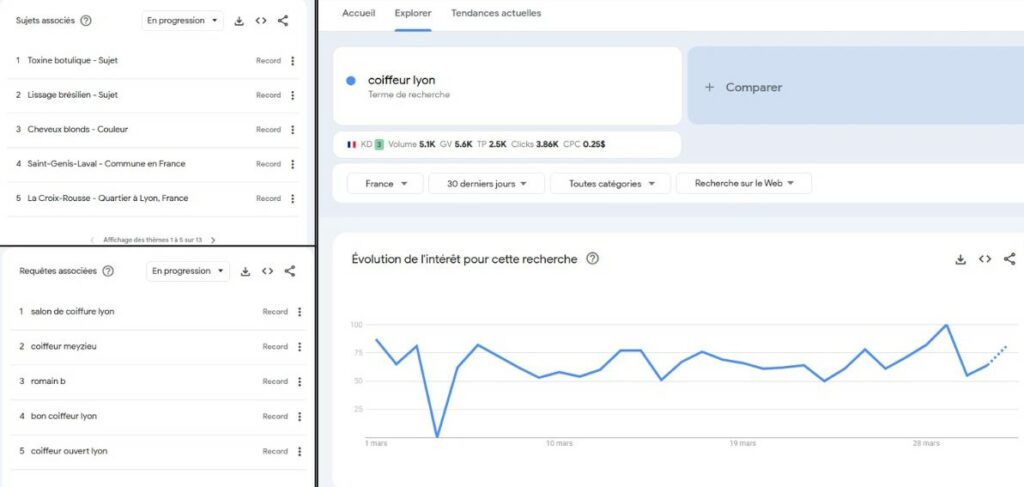Viewport: 1024px width, 487px height.
Task: Open the Saint-Genis-Laval topic
Action: click(106, 165)
